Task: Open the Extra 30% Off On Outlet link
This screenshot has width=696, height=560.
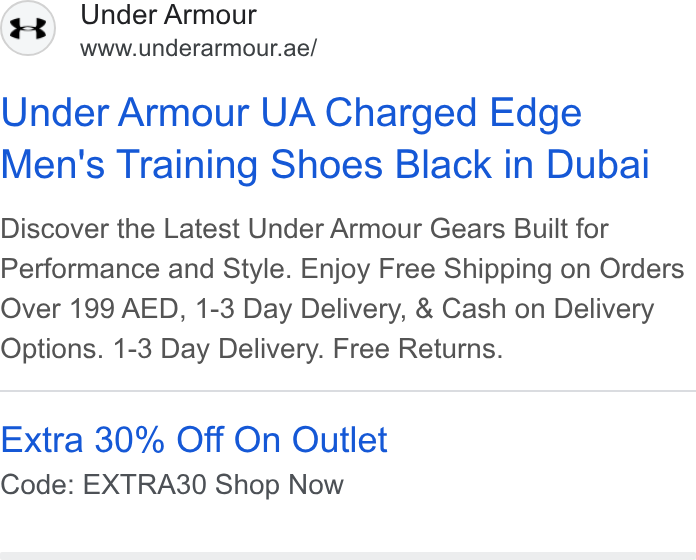Action: tap(194, 440)
